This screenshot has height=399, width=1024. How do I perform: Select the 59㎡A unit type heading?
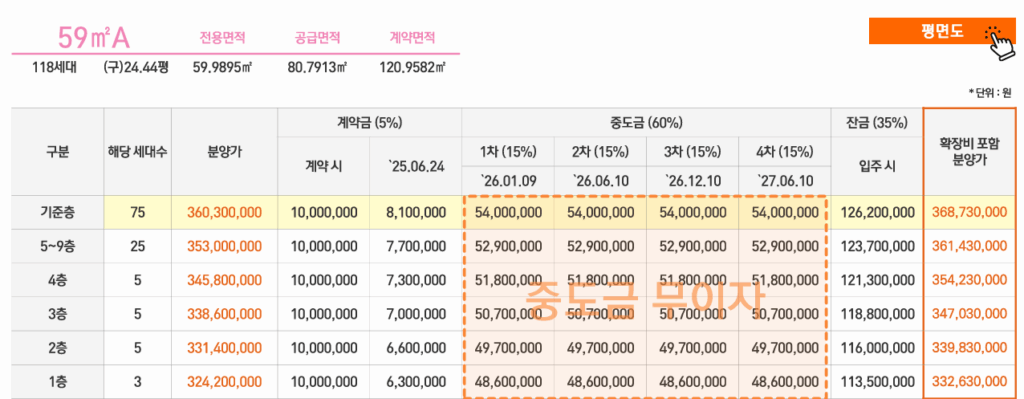[x=94, y=39]
